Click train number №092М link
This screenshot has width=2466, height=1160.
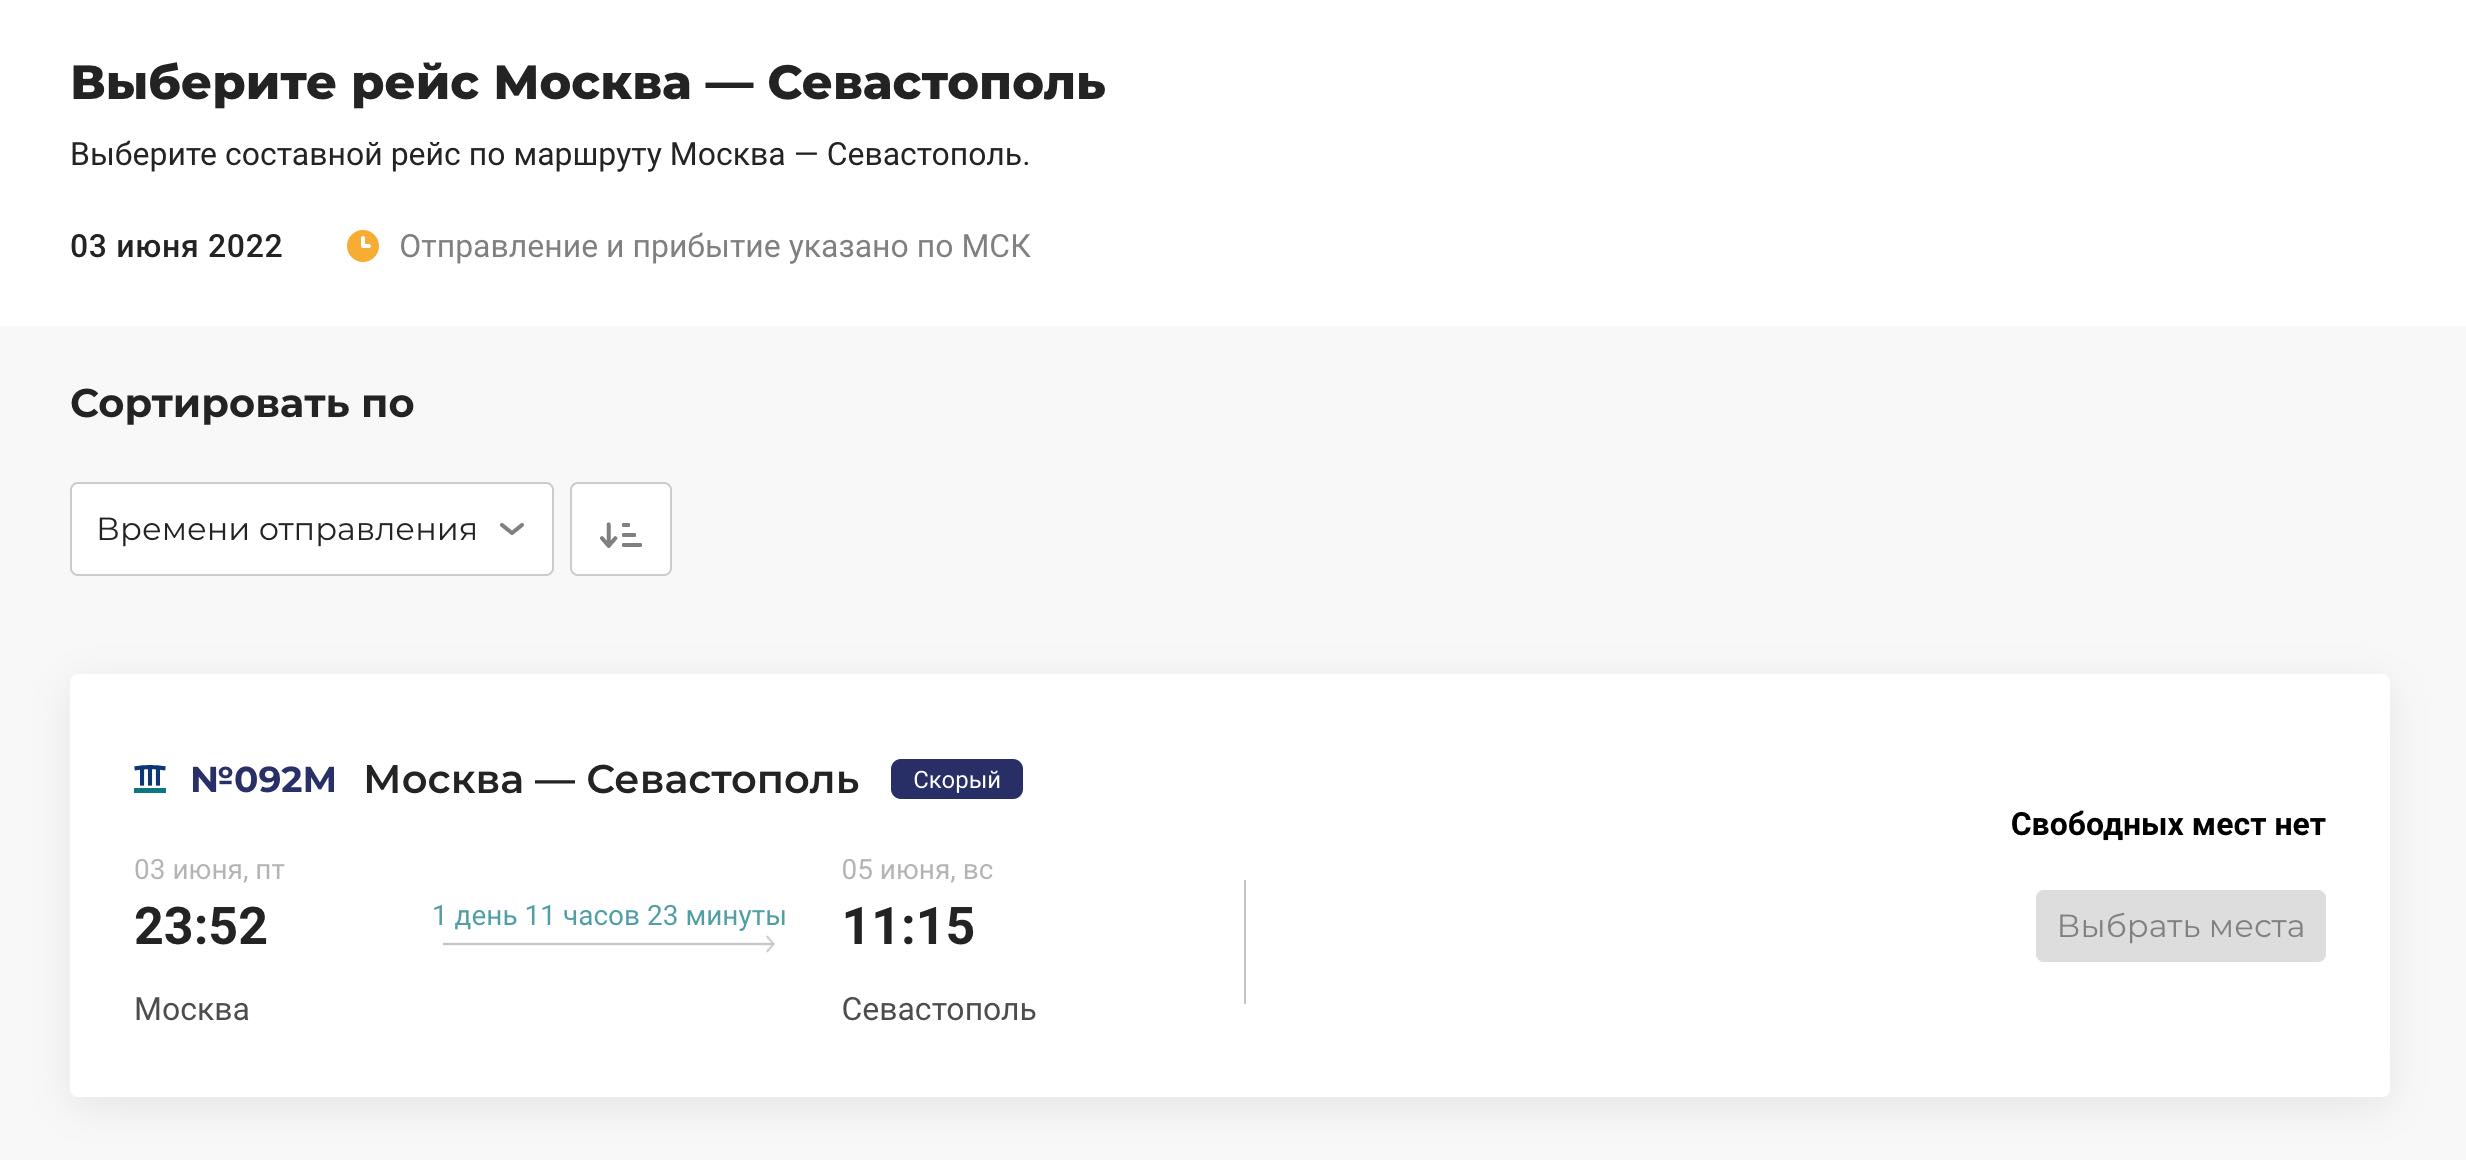click(263, 779)
